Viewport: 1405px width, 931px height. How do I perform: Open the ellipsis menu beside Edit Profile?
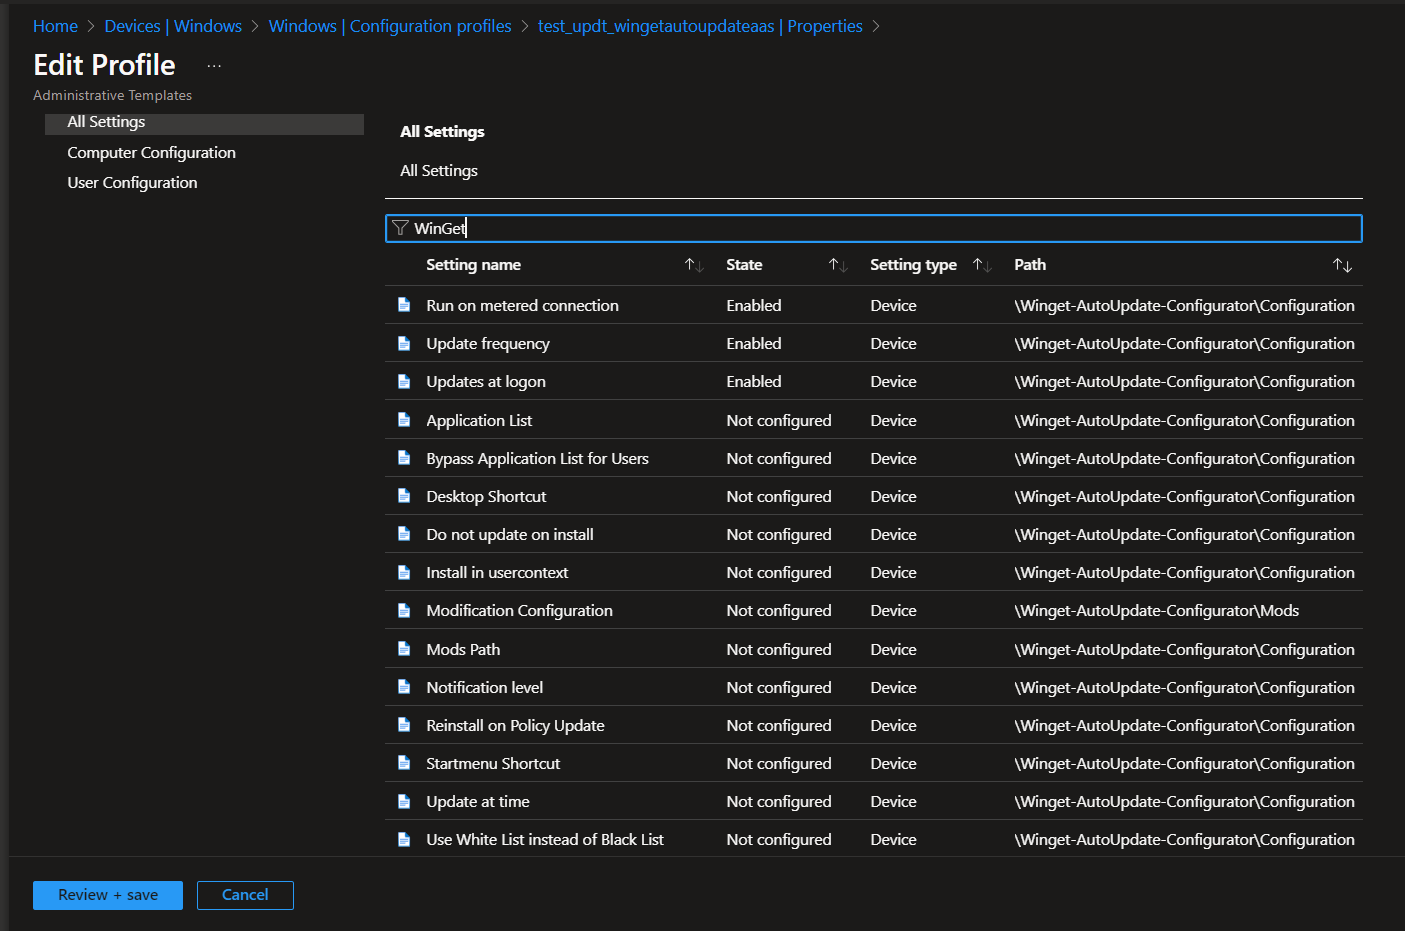pyautogui.click(x=214, y=66)
